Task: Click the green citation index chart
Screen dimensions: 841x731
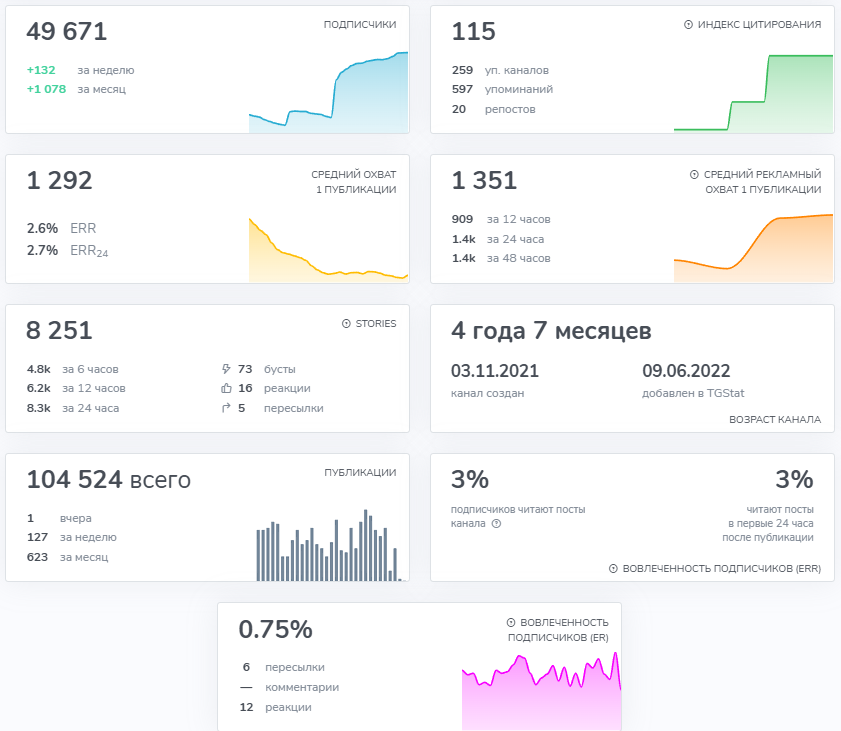Action: 754,93
